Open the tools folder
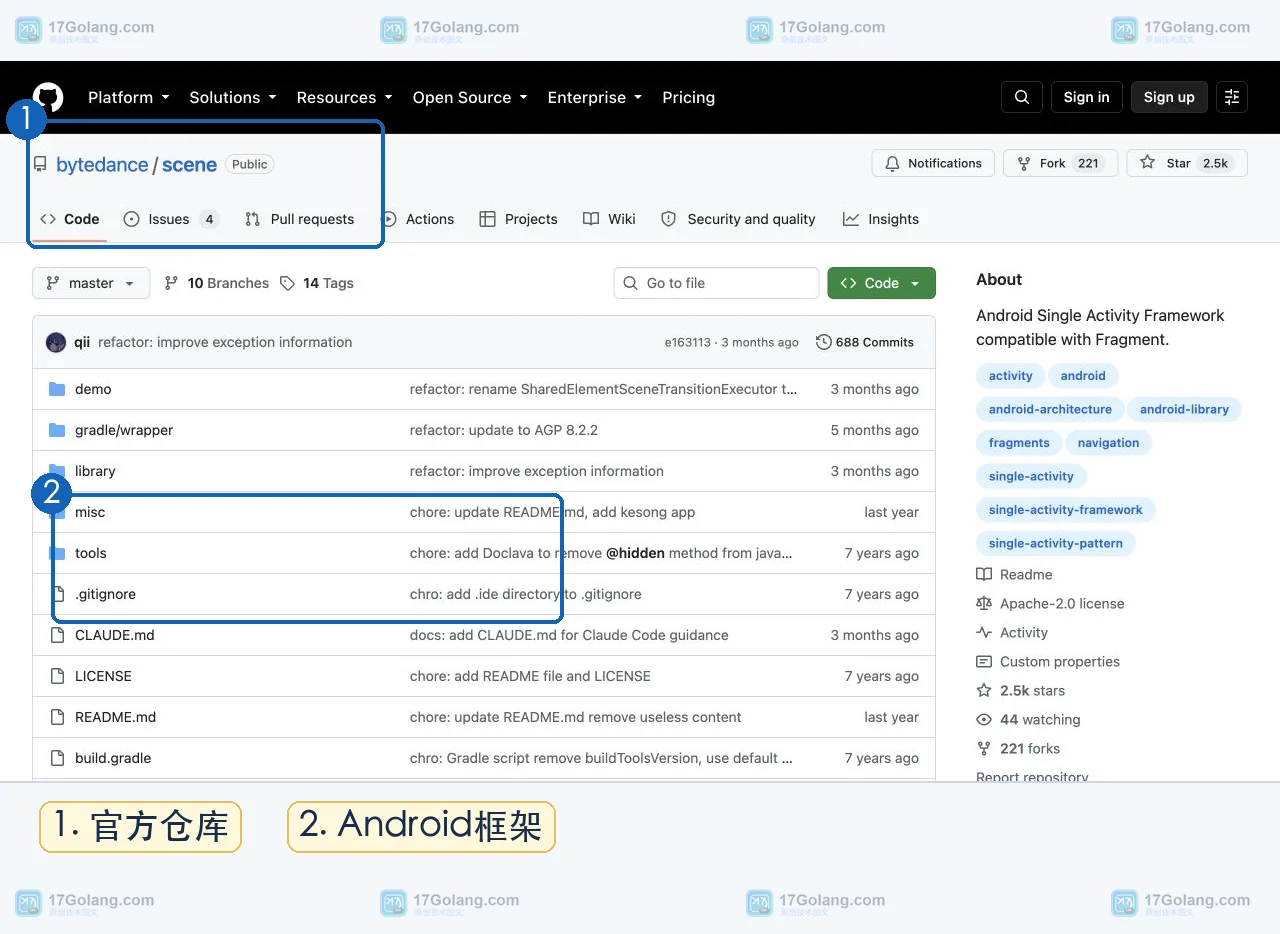The image size is (1280, 934). 91,553
